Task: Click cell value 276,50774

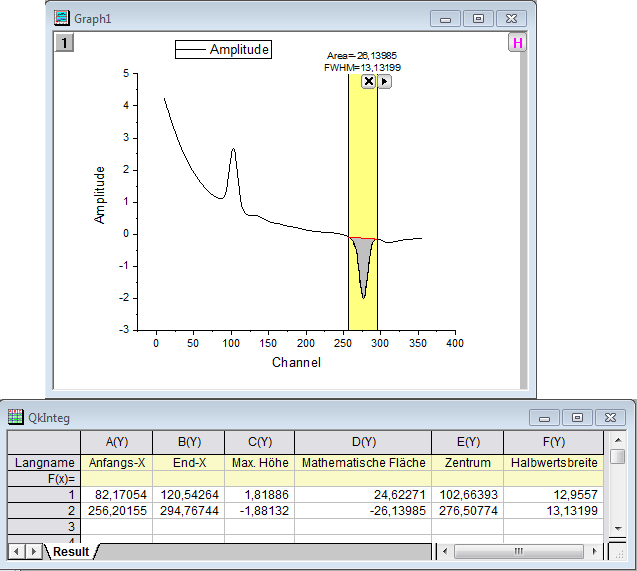Action: [x=468, y=510]
